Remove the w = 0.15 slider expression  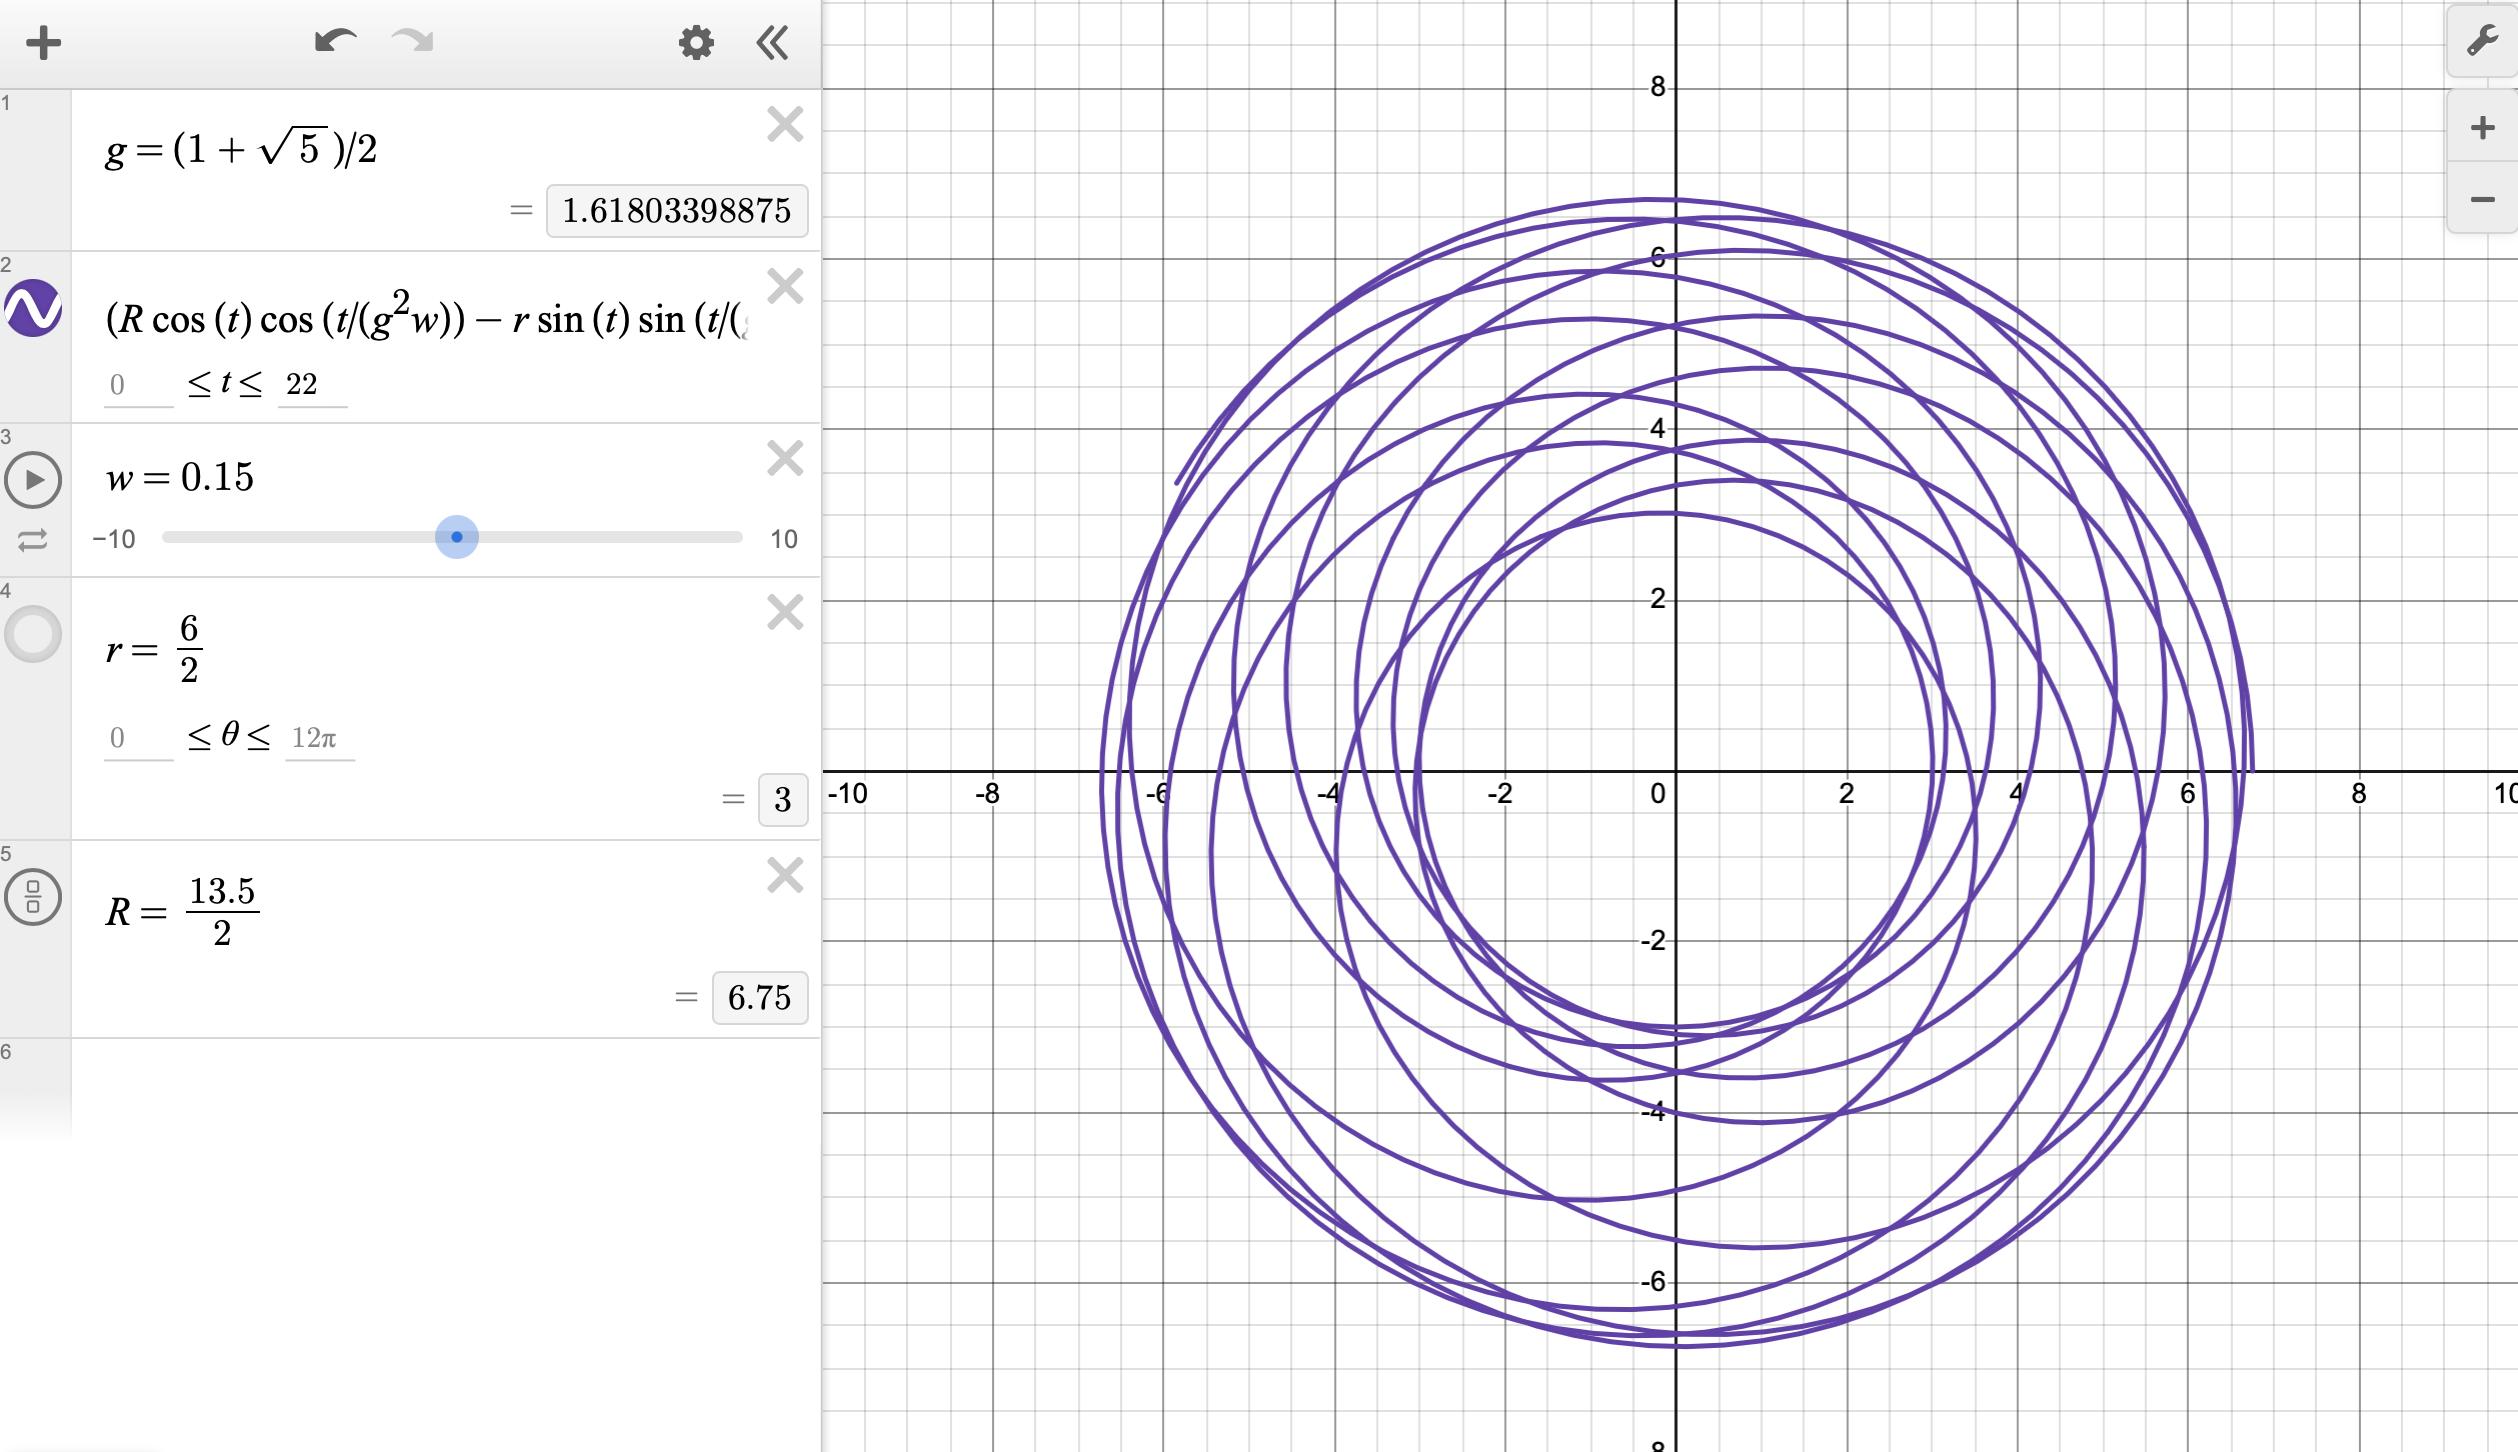pos(785,459)
